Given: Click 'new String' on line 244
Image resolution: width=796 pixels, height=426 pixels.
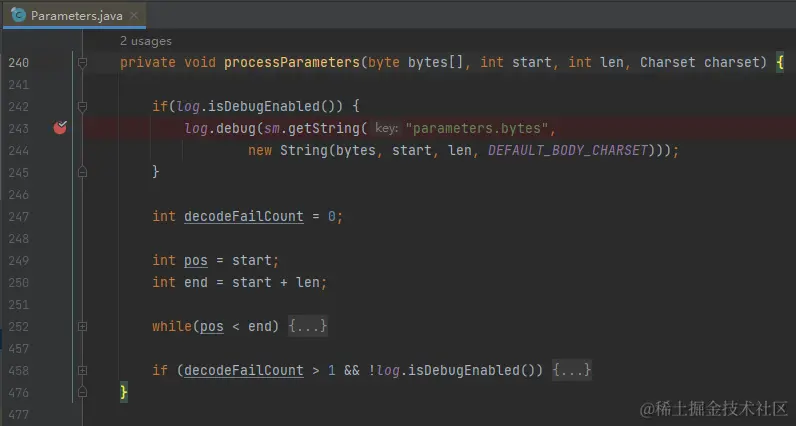Looking at the screenshot, I should 288,150.
